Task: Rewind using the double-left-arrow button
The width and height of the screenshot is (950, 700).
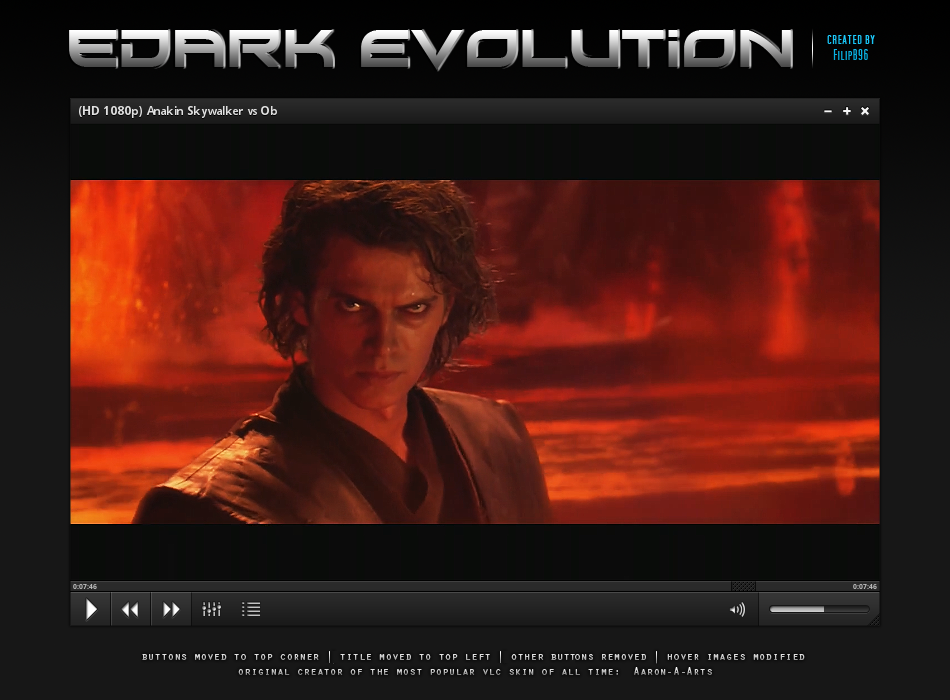Action: click(x=130, y=609)
